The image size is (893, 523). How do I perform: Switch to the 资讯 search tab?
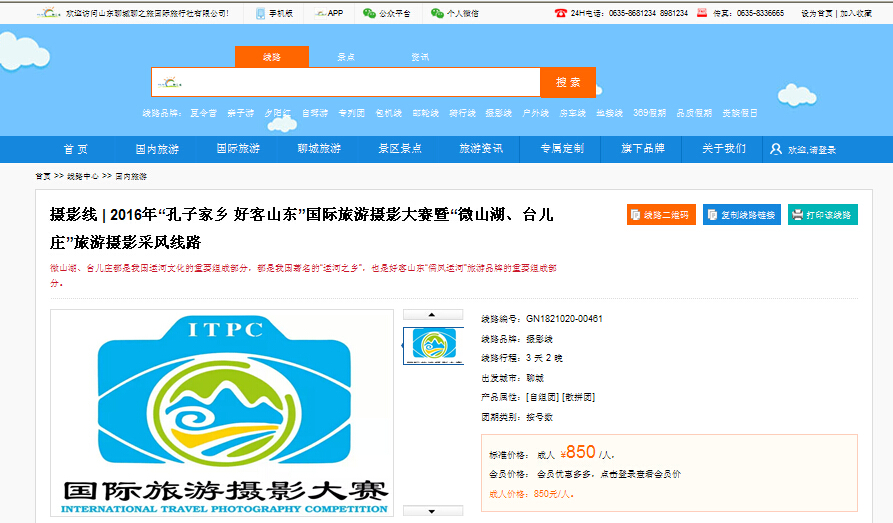click(x=420, y=57)
